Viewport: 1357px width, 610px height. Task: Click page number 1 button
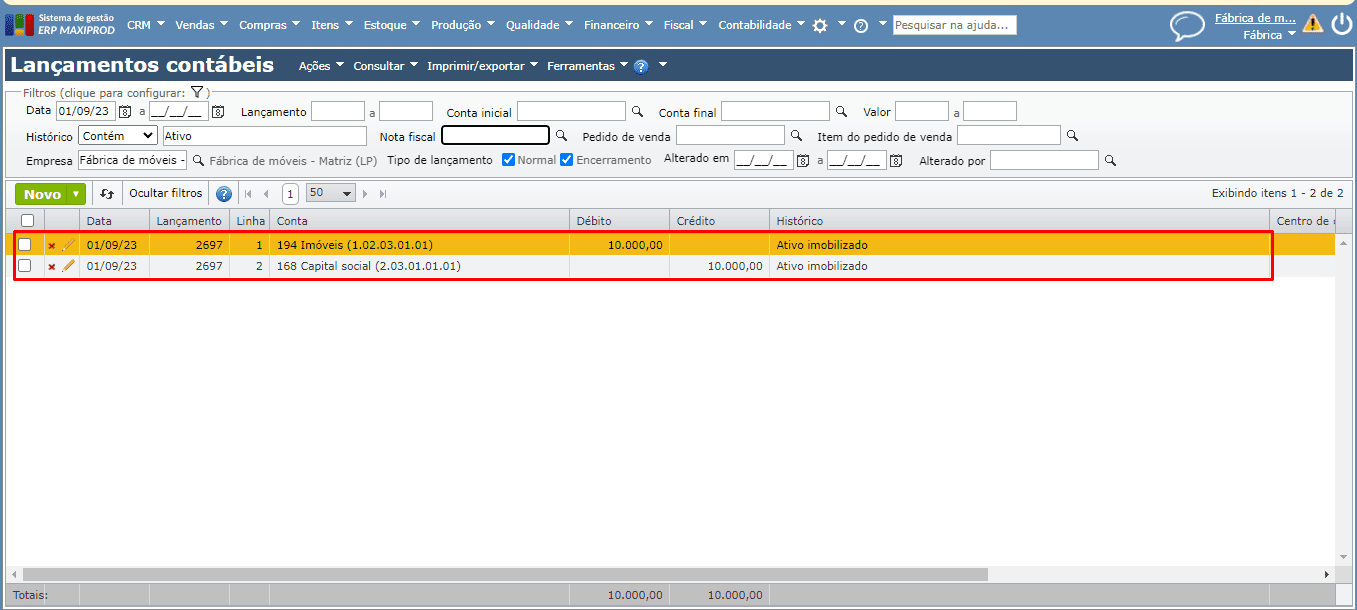coord(290,194)
